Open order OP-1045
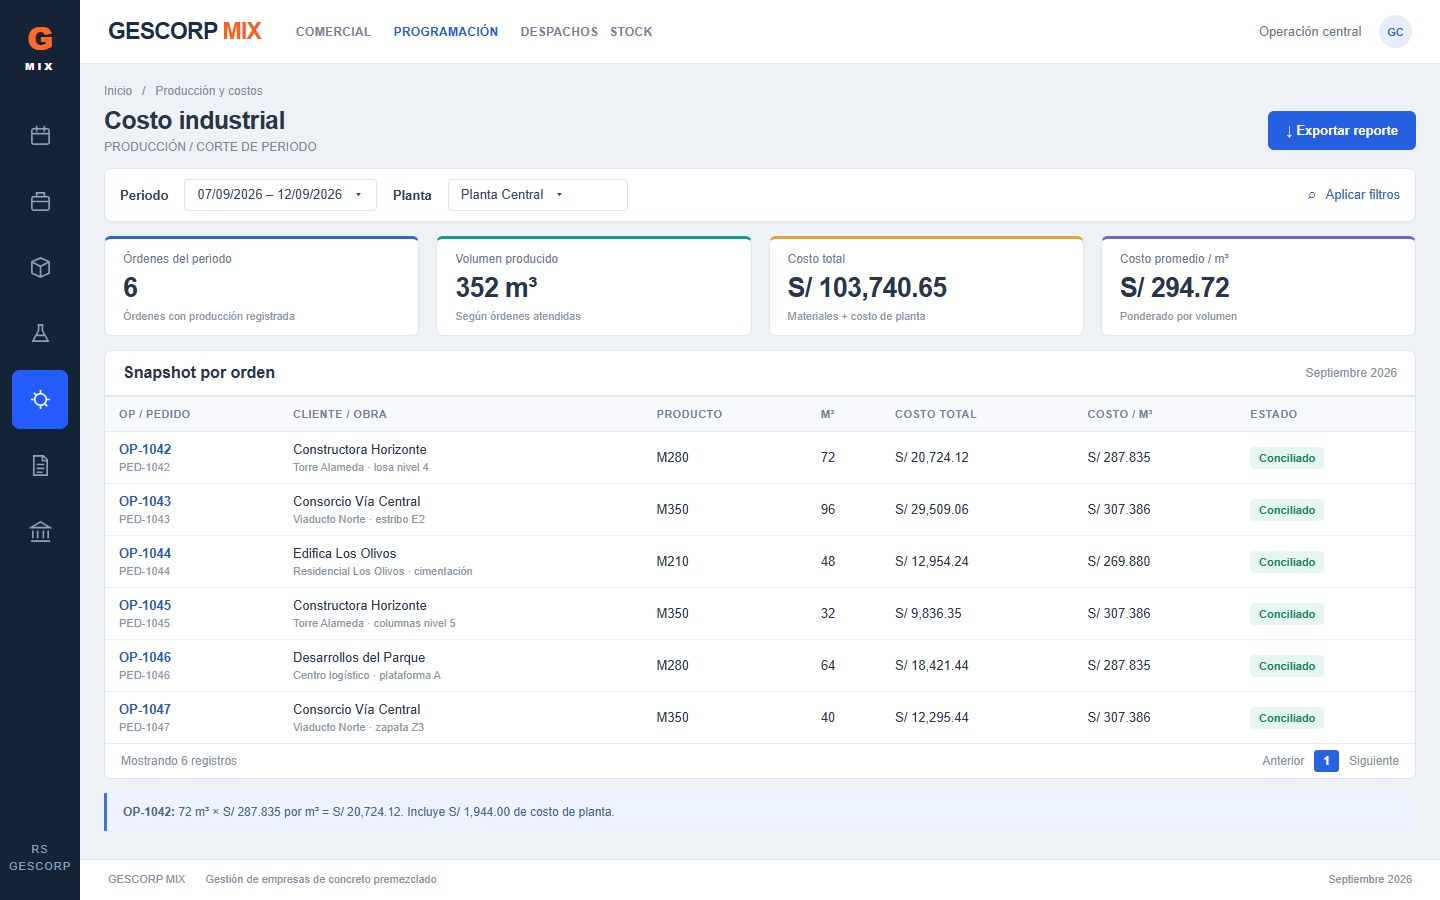The image size is (1440, 900). tap(145, 605)
